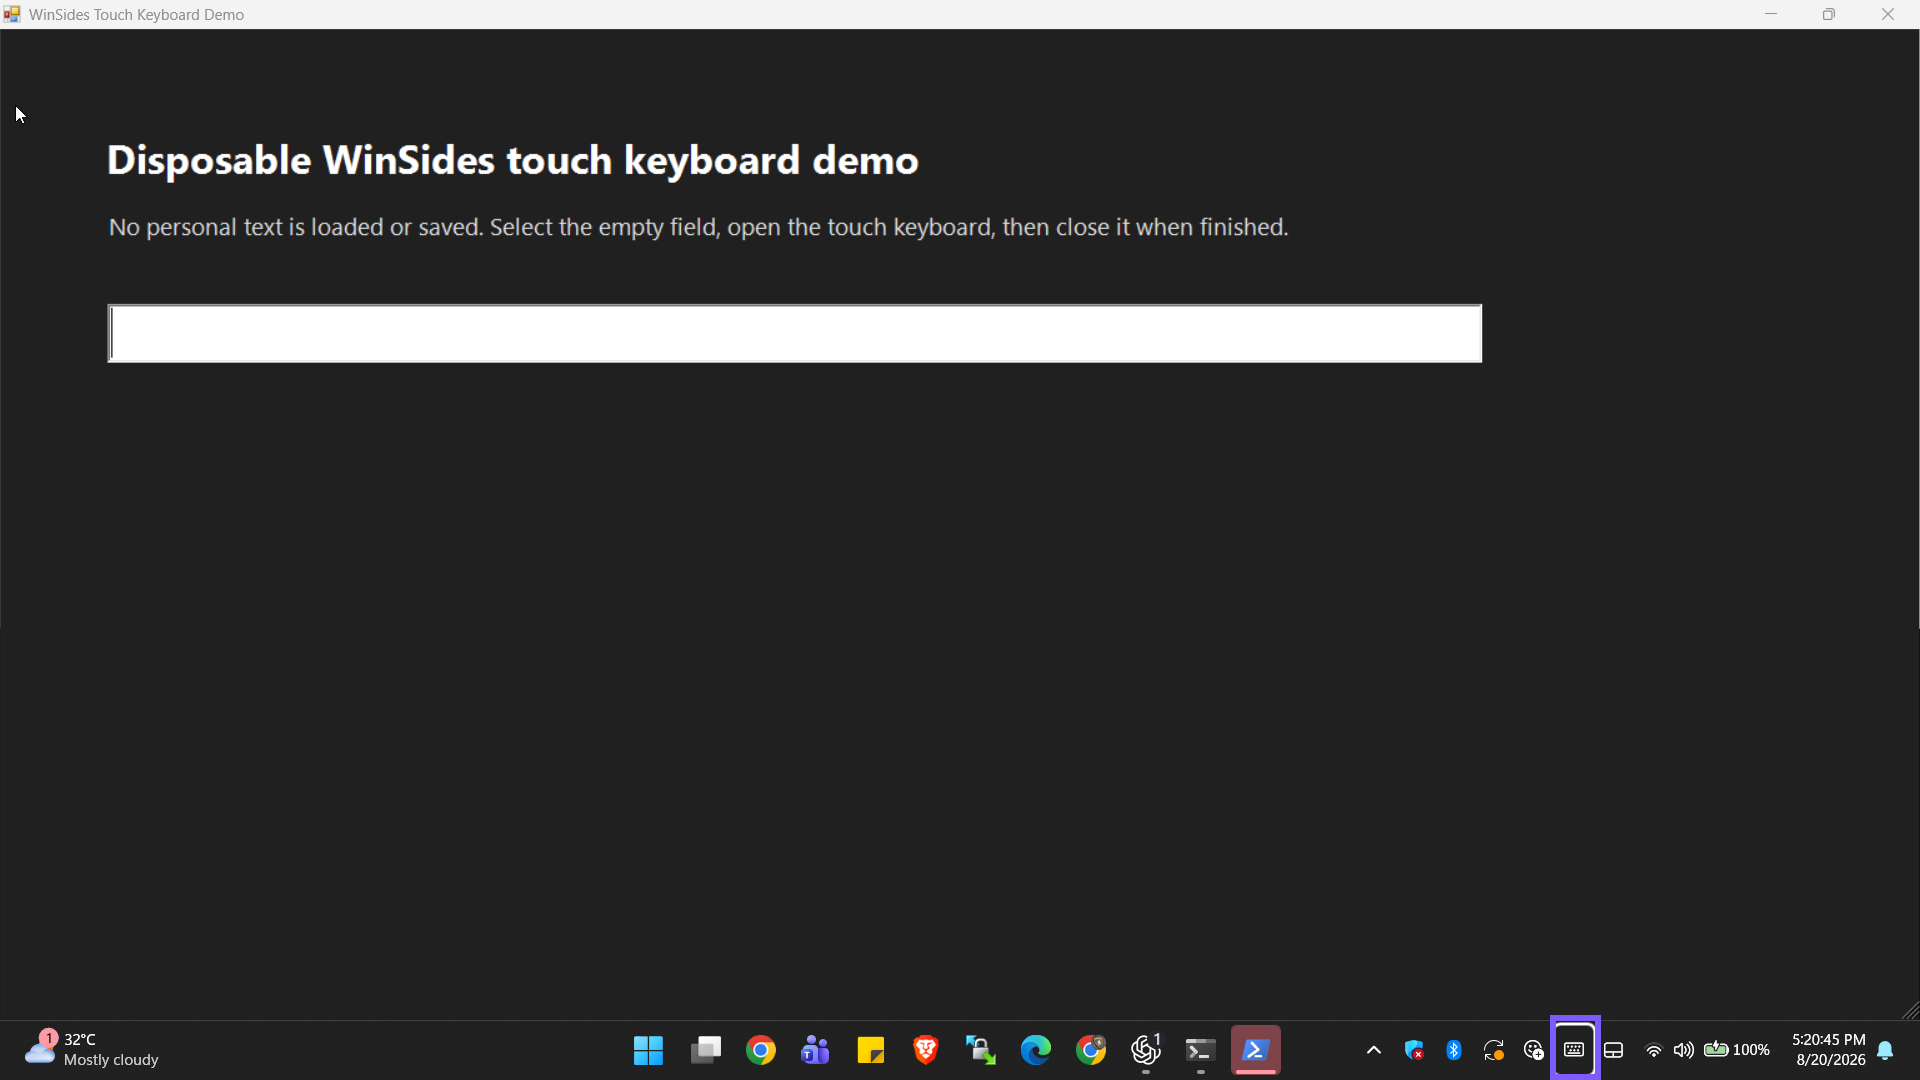1920x1080 pixels.
Task: Open the ChatGPT app taskbar icon
Action: pyautogui.click(x=1146, y=1050)
